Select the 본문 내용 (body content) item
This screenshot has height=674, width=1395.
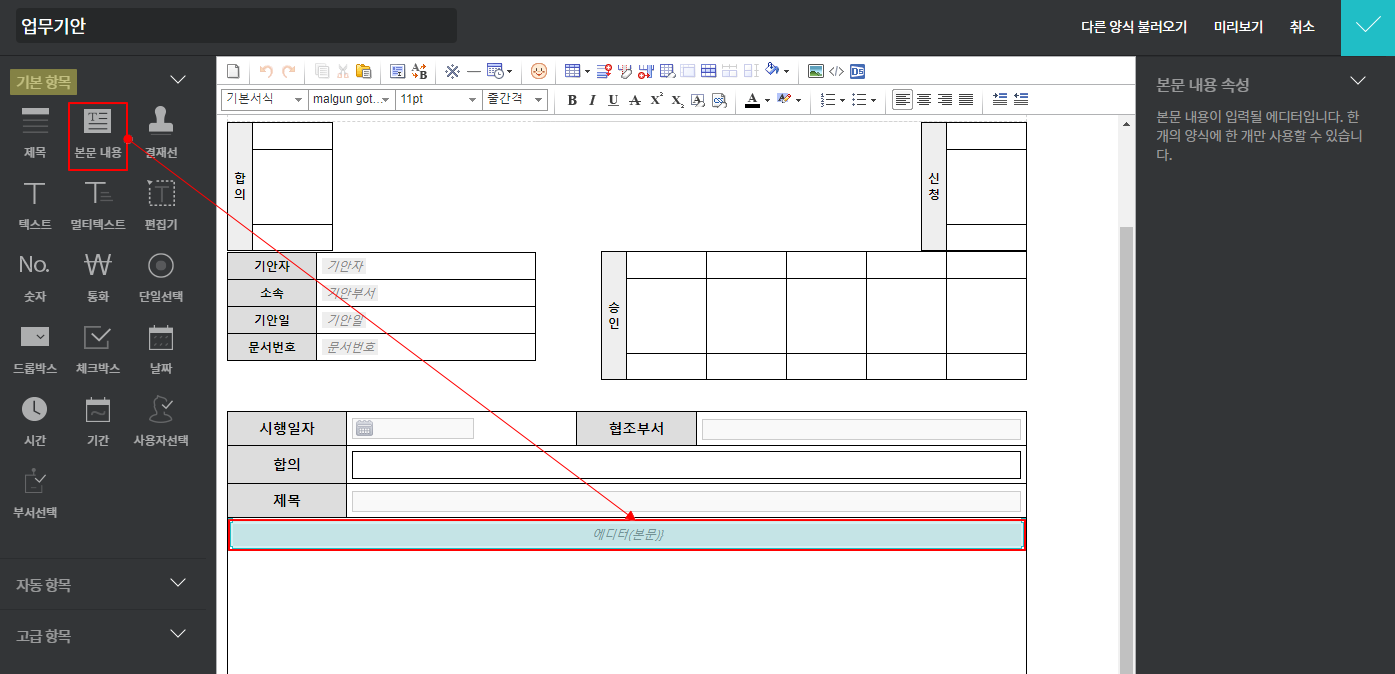click(97, 134)
